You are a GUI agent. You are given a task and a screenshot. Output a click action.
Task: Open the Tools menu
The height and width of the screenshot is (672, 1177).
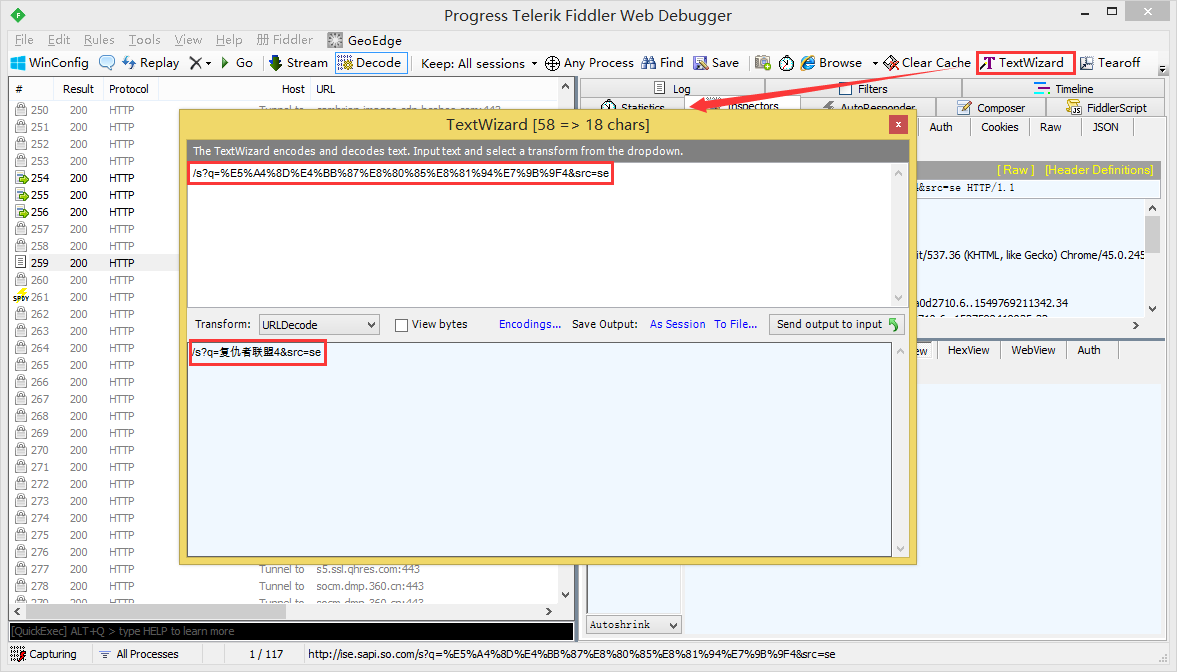pos(144,40)
